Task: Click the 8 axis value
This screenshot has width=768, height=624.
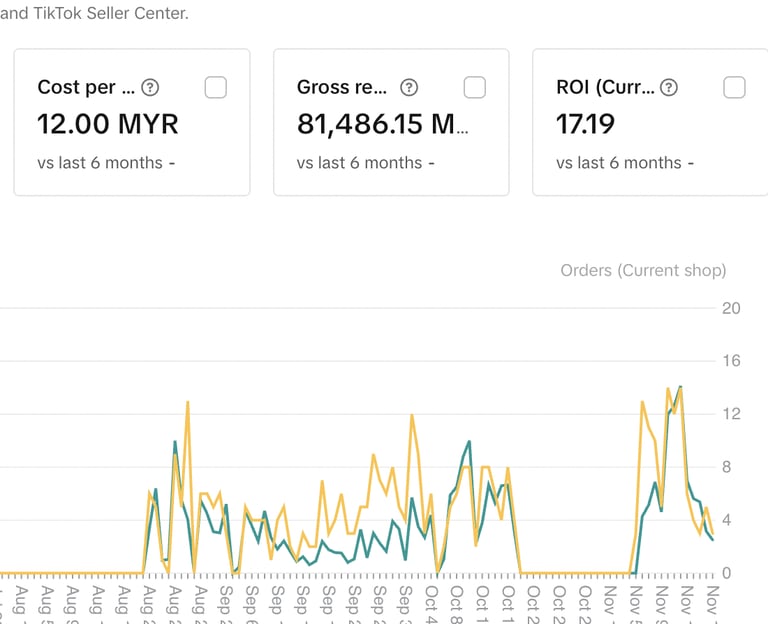Action: (x=726, y=467)
